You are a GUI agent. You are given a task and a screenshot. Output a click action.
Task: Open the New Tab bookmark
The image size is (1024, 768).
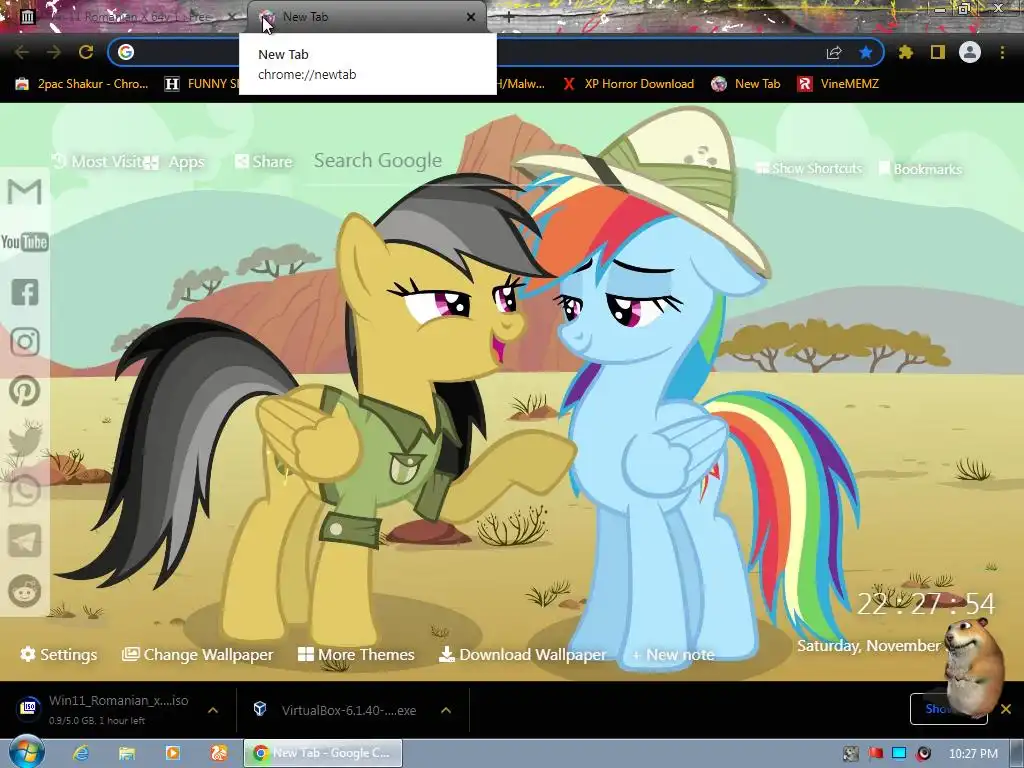click(746, 84)
